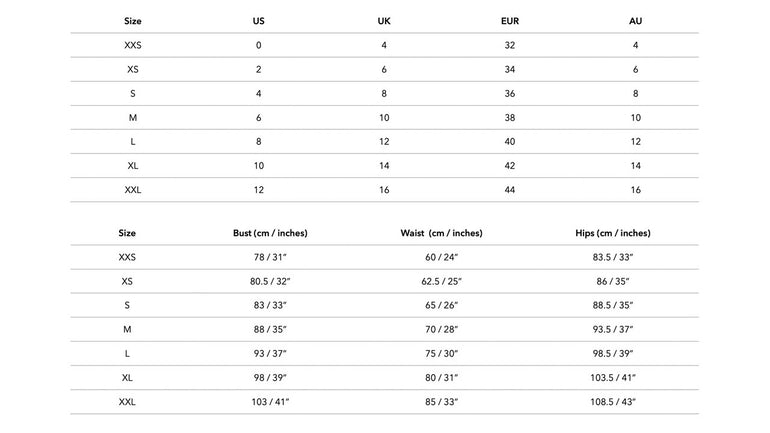Select the hips value "83.5 / 33″"

tap(613, 258)
